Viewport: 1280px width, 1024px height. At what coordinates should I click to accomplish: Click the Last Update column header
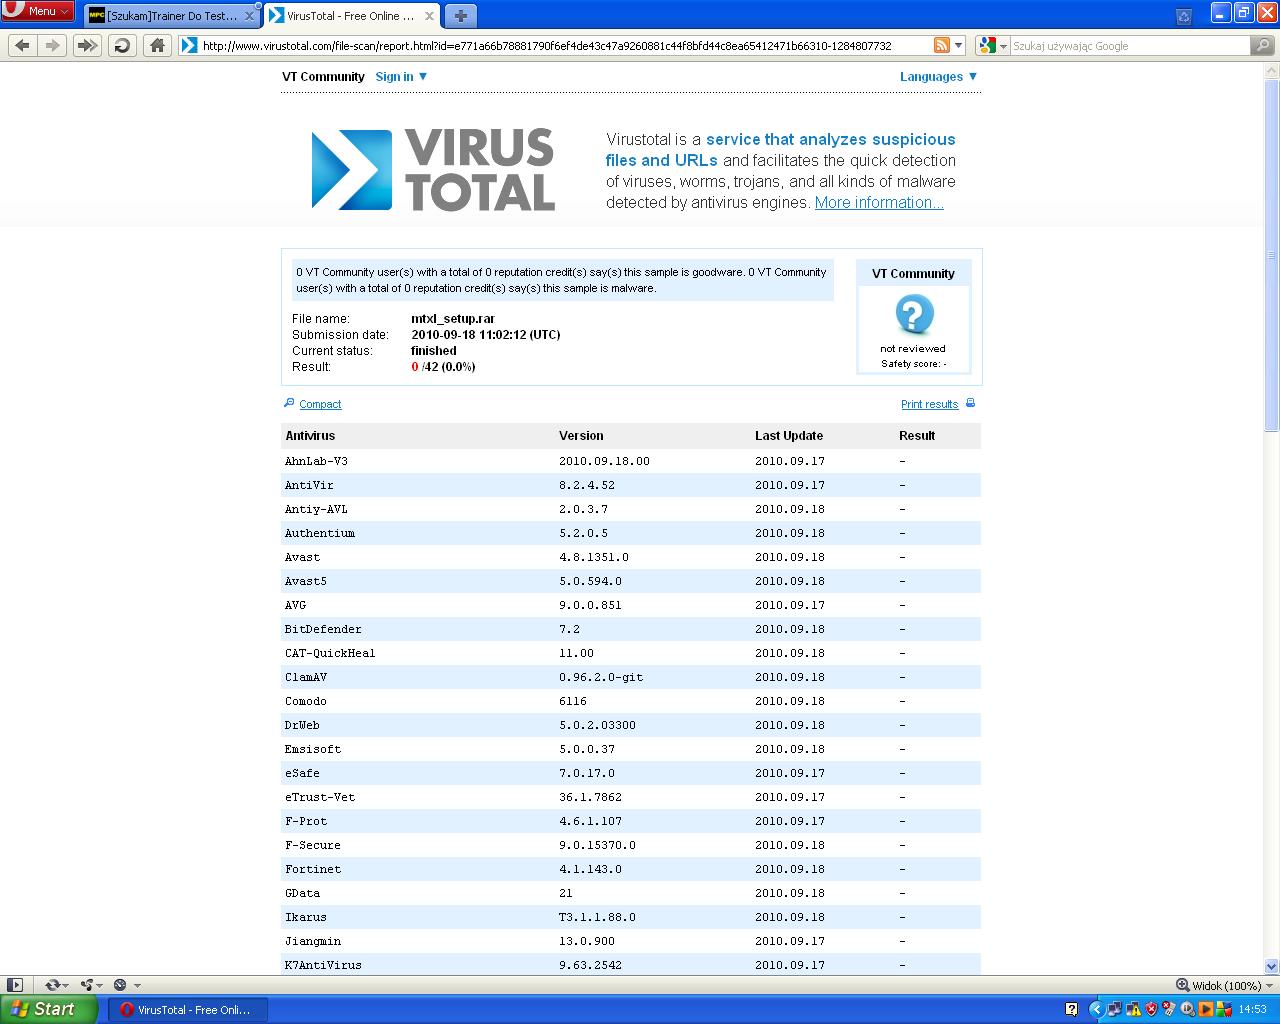point(789,436)
